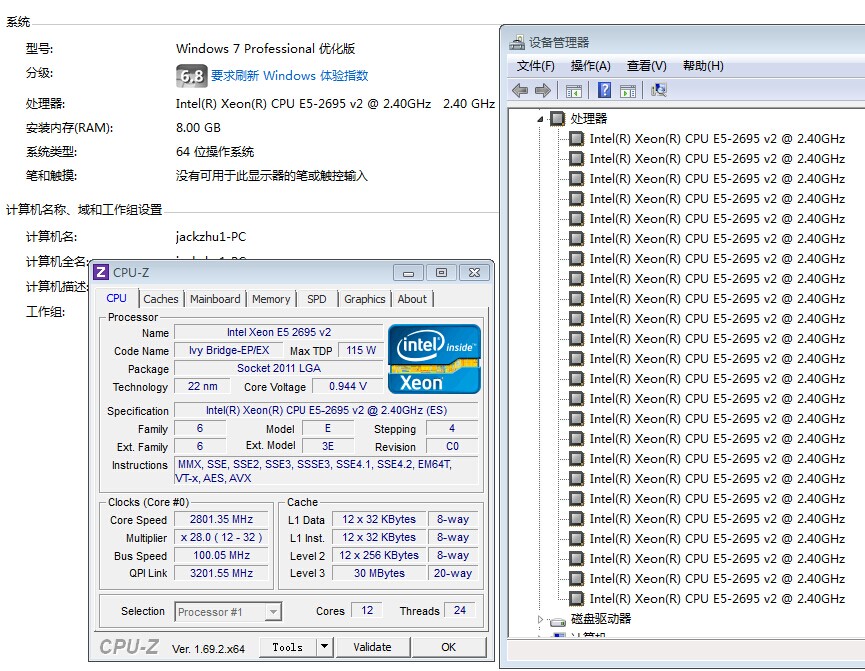Click the Stepping value '4'
This screenshot has height=671, width=865.
click(452, 428)
